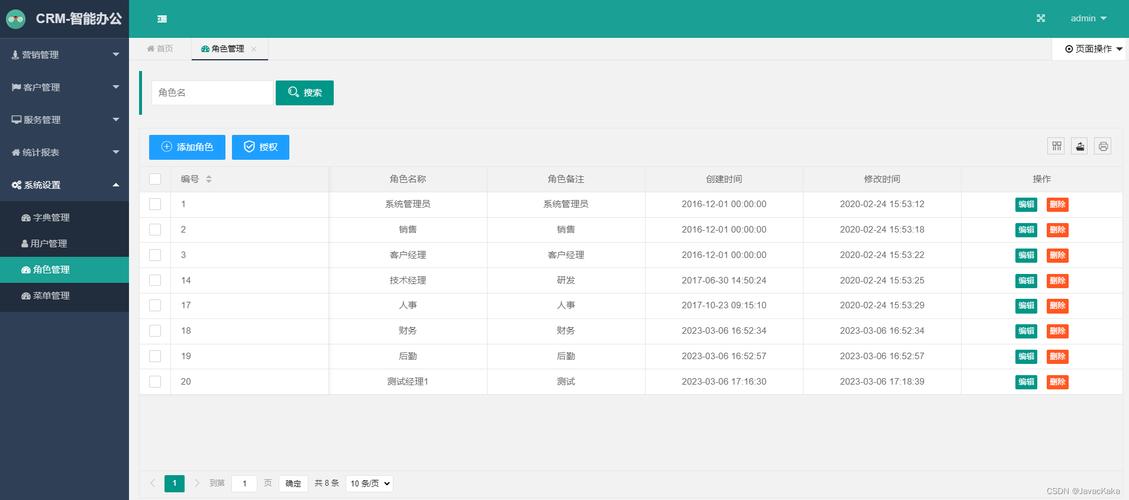The image size is (1129, 500).
Task: Check the row with role name 后勤
Action: [x=155, y=356]
